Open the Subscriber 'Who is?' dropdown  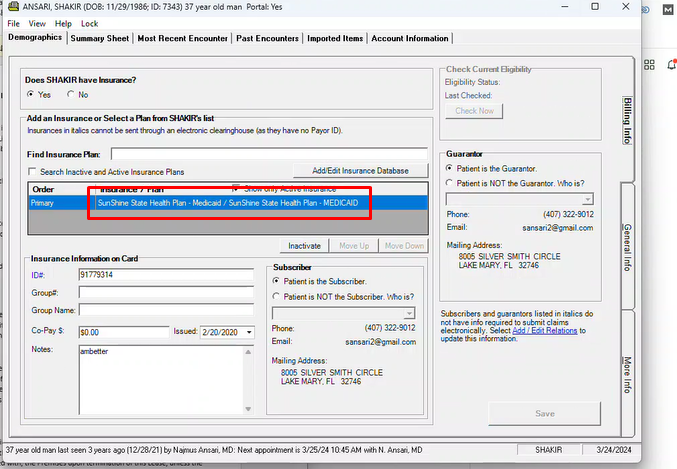pyautogui.click(x=409, y=313)
